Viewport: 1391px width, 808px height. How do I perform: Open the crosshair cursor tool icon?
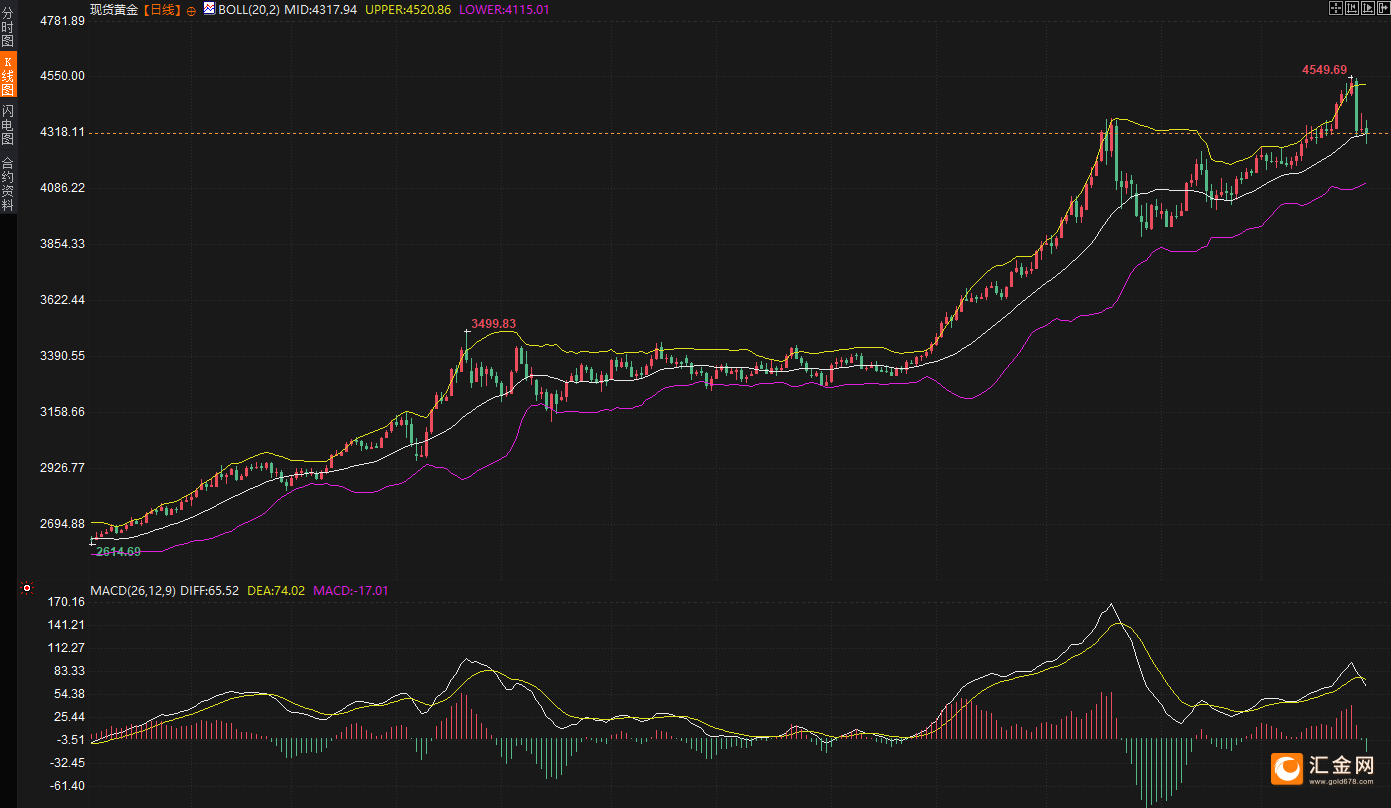[1335, 8]
